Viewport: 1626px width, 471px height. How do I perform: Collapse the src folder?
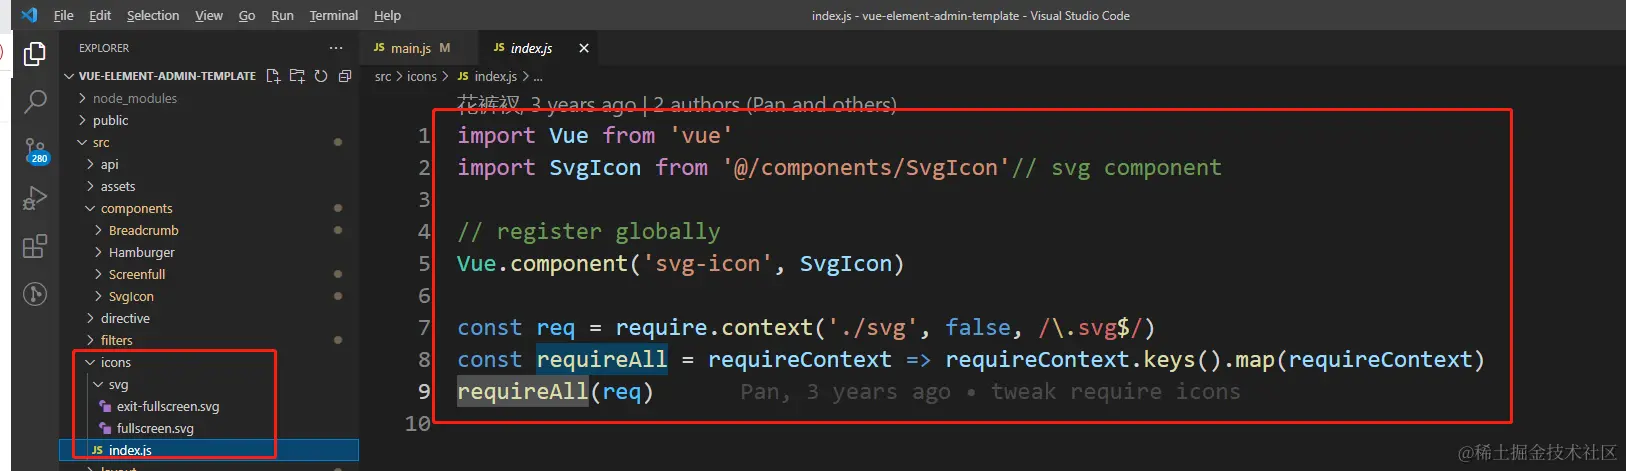[x=101, y=142]
